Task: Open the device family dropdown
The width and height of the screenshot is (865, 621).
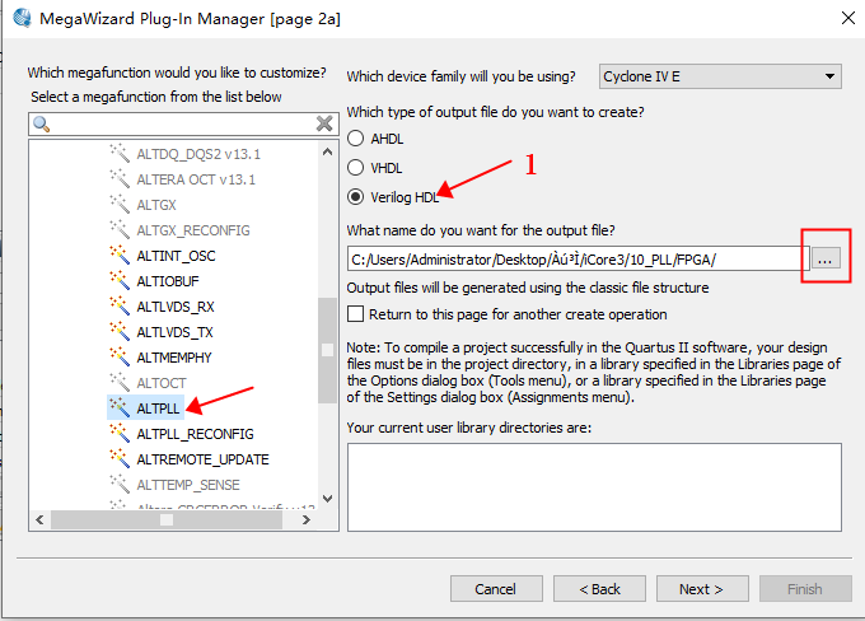Action: (x=720, y=76)
